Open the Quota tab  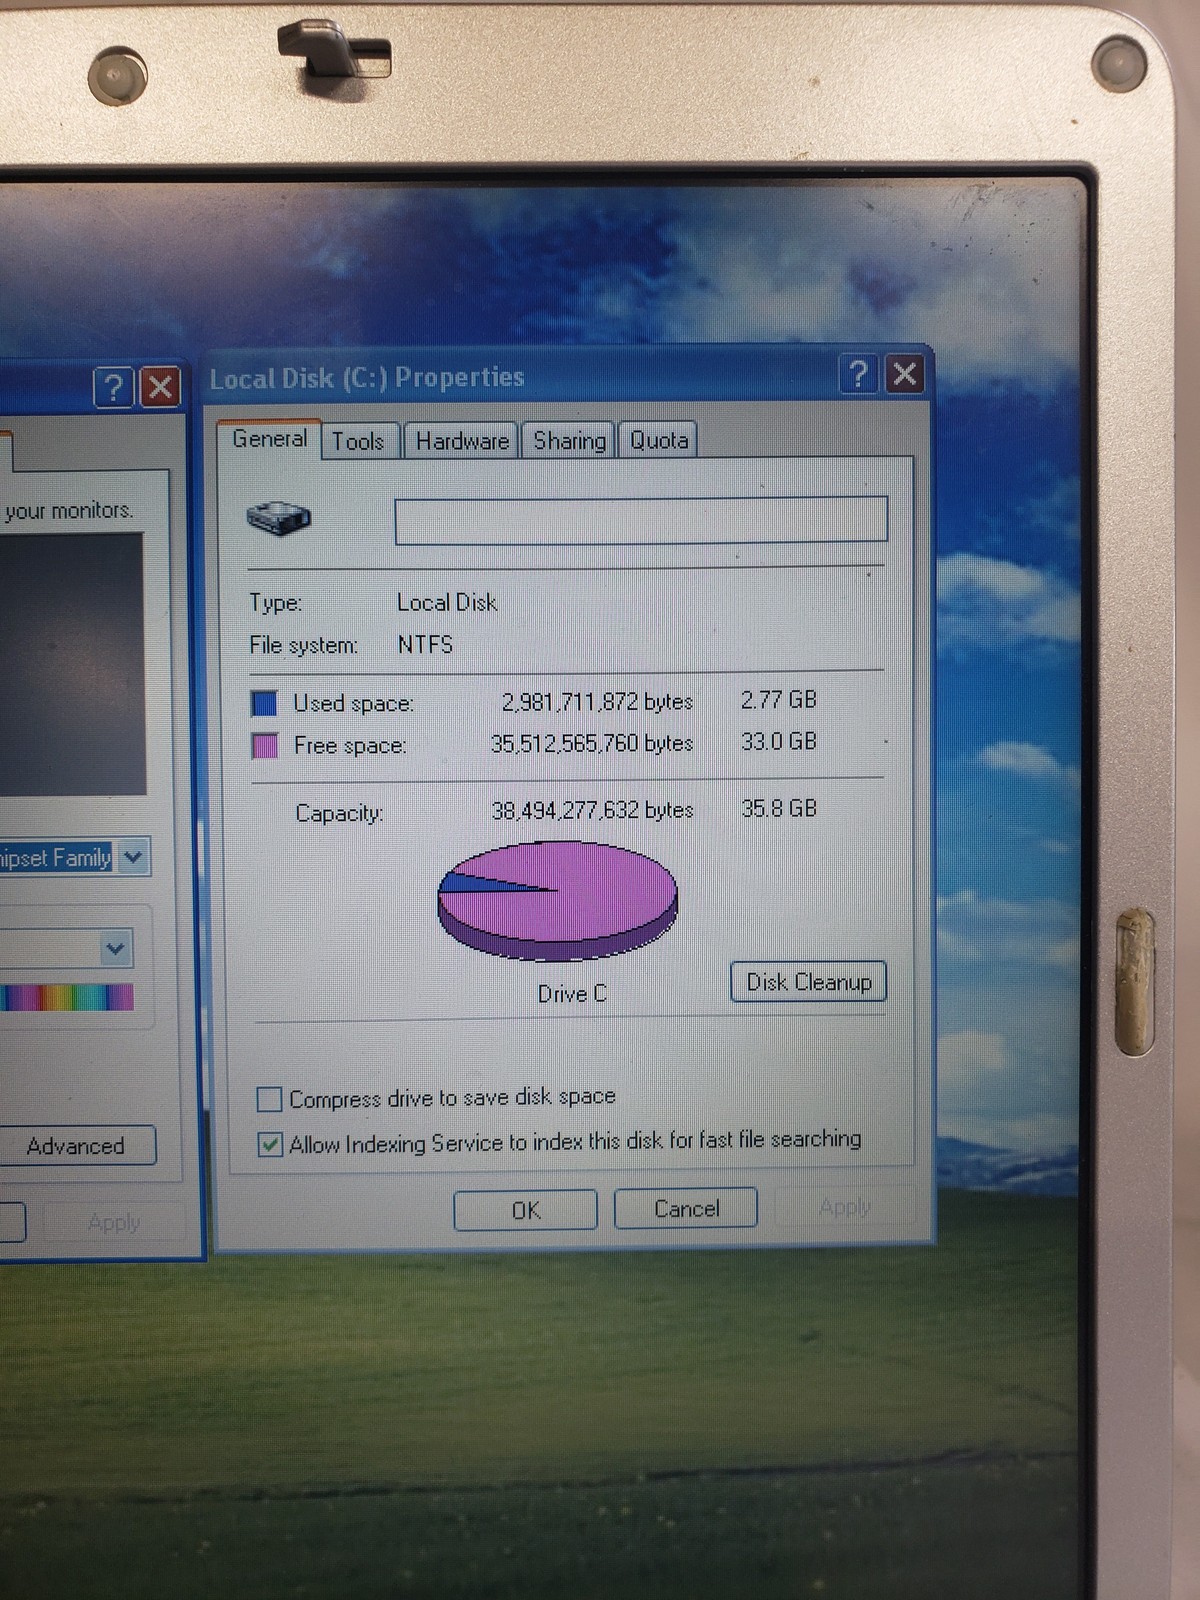click(659, 440)
